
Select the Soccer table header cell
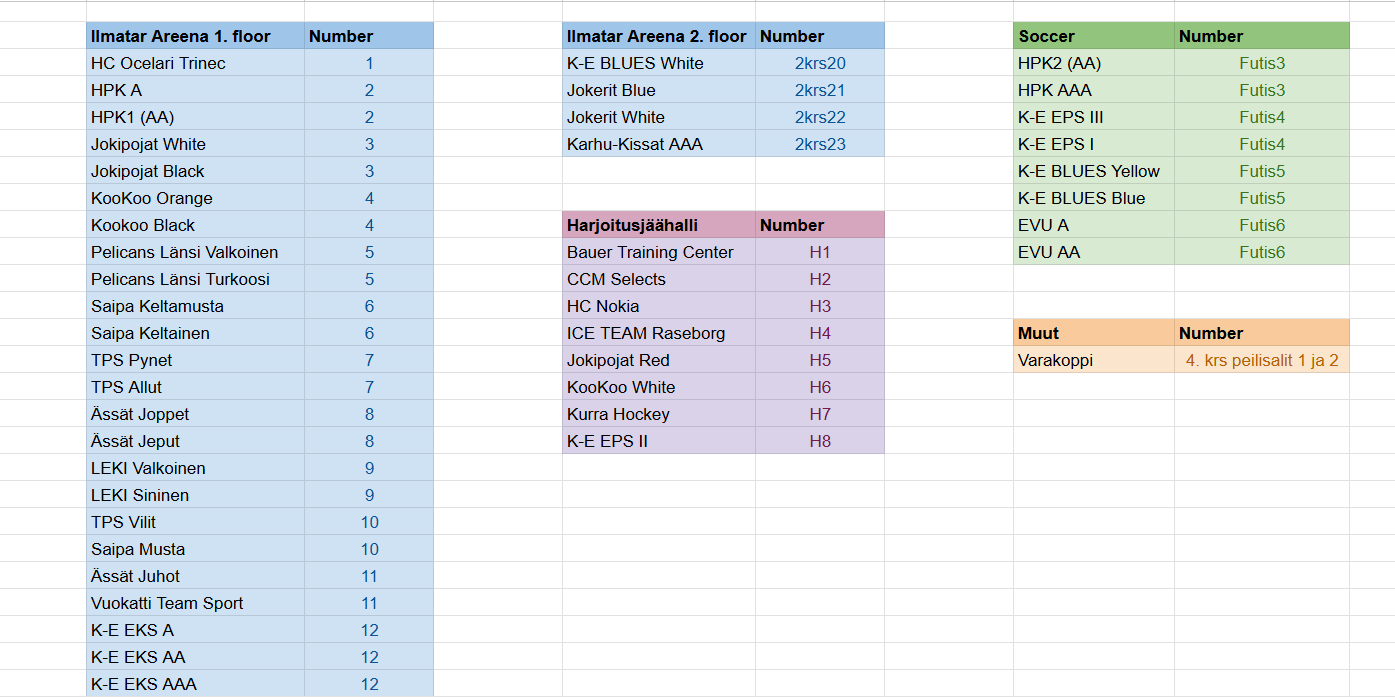click(1047, 36)
